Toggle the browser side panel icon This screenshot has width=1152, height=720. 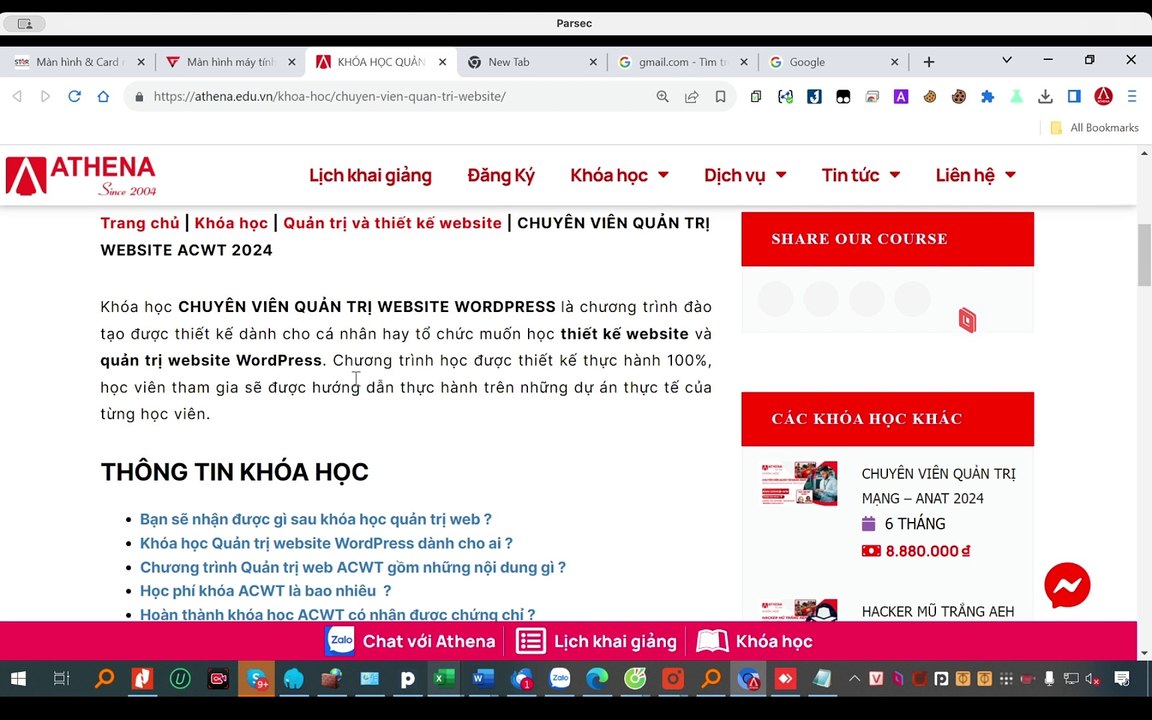(x=1074, y=96)
